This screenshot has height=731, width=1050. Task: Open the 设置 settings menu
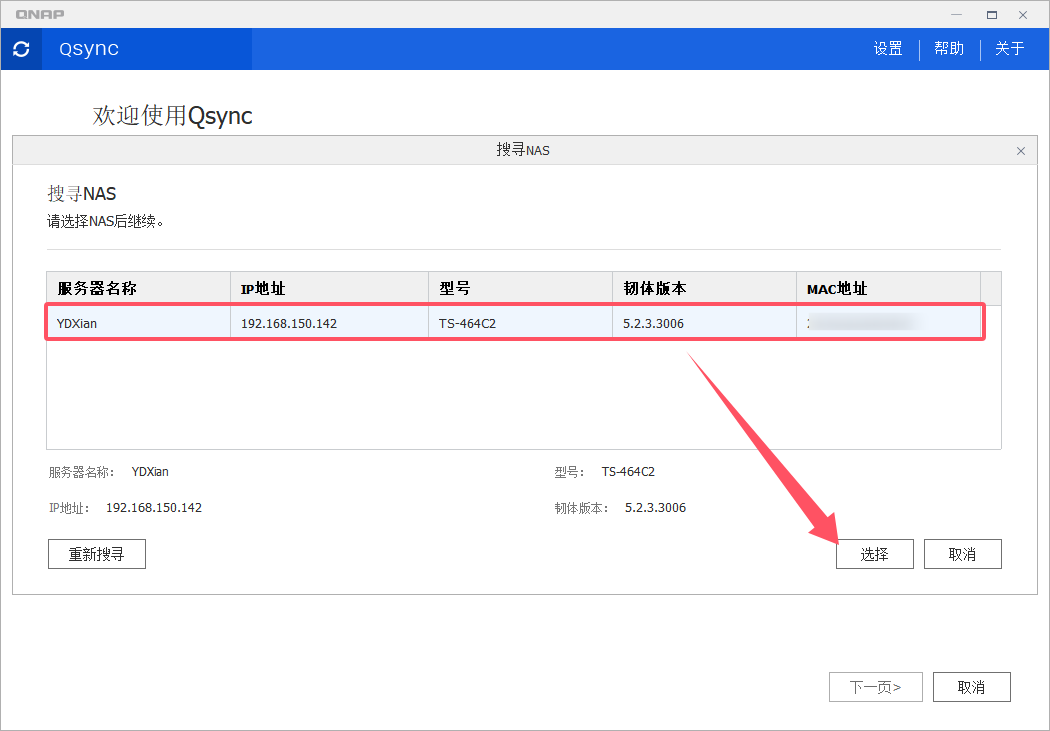[x=888, y=49]
